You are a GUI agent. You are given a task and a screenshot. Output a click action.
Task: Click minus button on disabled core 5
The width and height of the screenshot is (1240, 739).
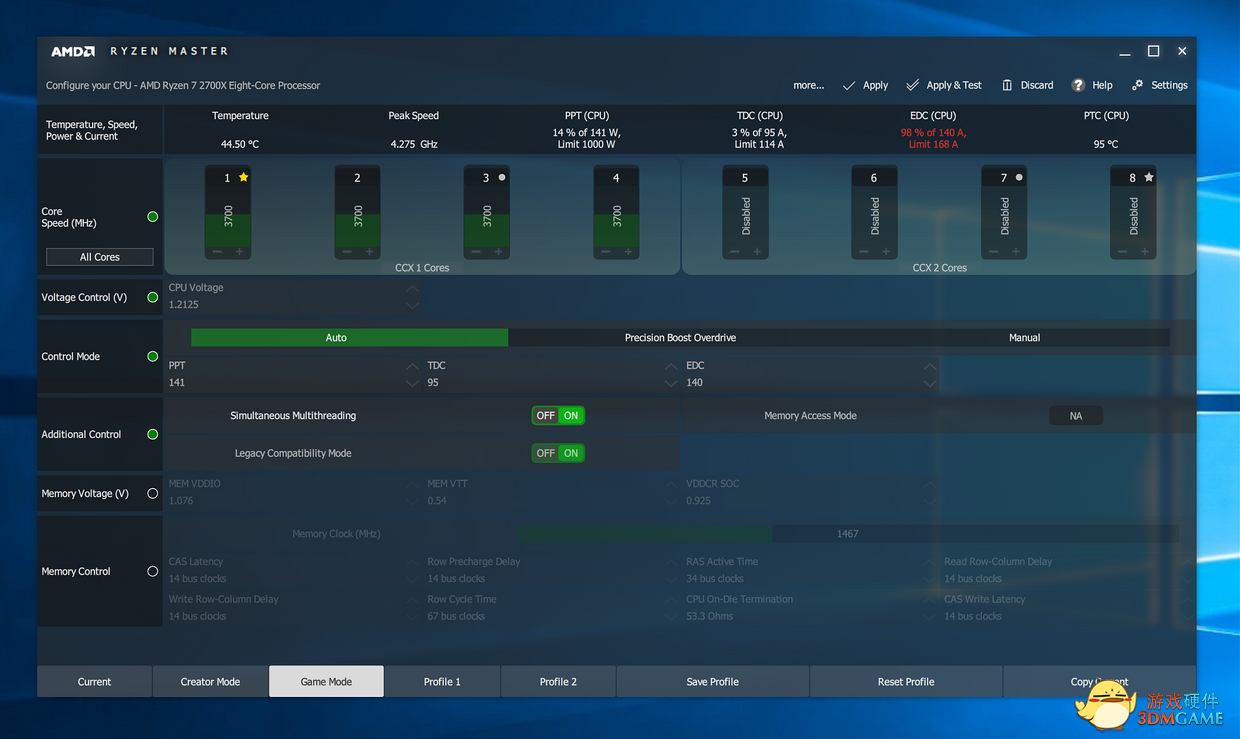(x=734, y=252)
